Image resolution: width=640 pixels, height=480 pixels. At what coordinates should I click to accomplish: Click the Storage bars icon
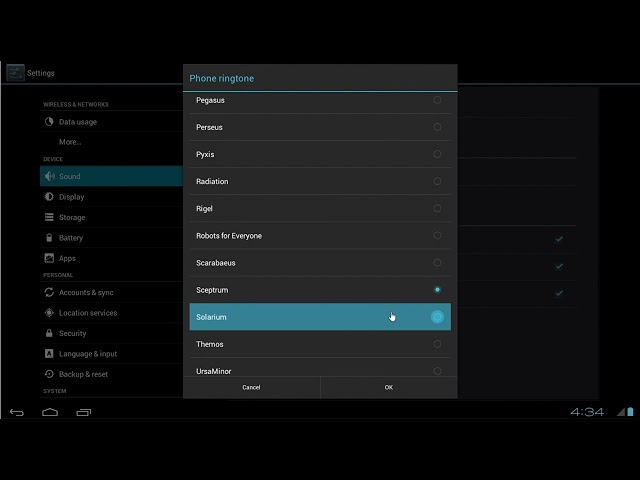[49, 217]
